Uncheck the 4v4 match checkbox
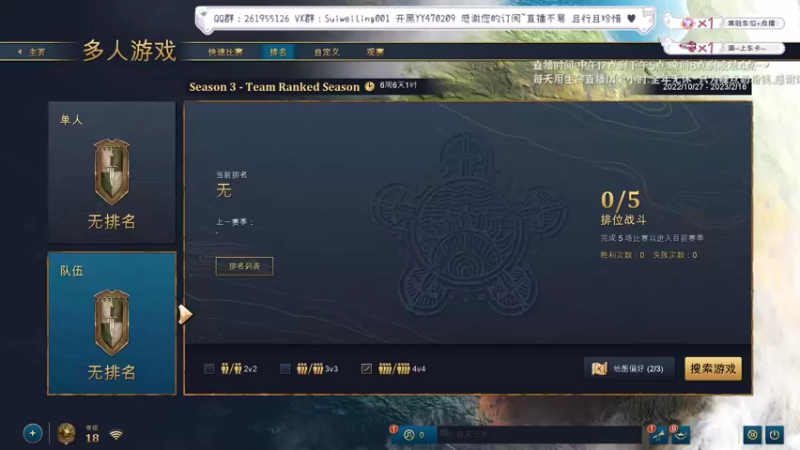Image resolution: width=800 pixels, height=450 pixels. [x=366, y=368]
